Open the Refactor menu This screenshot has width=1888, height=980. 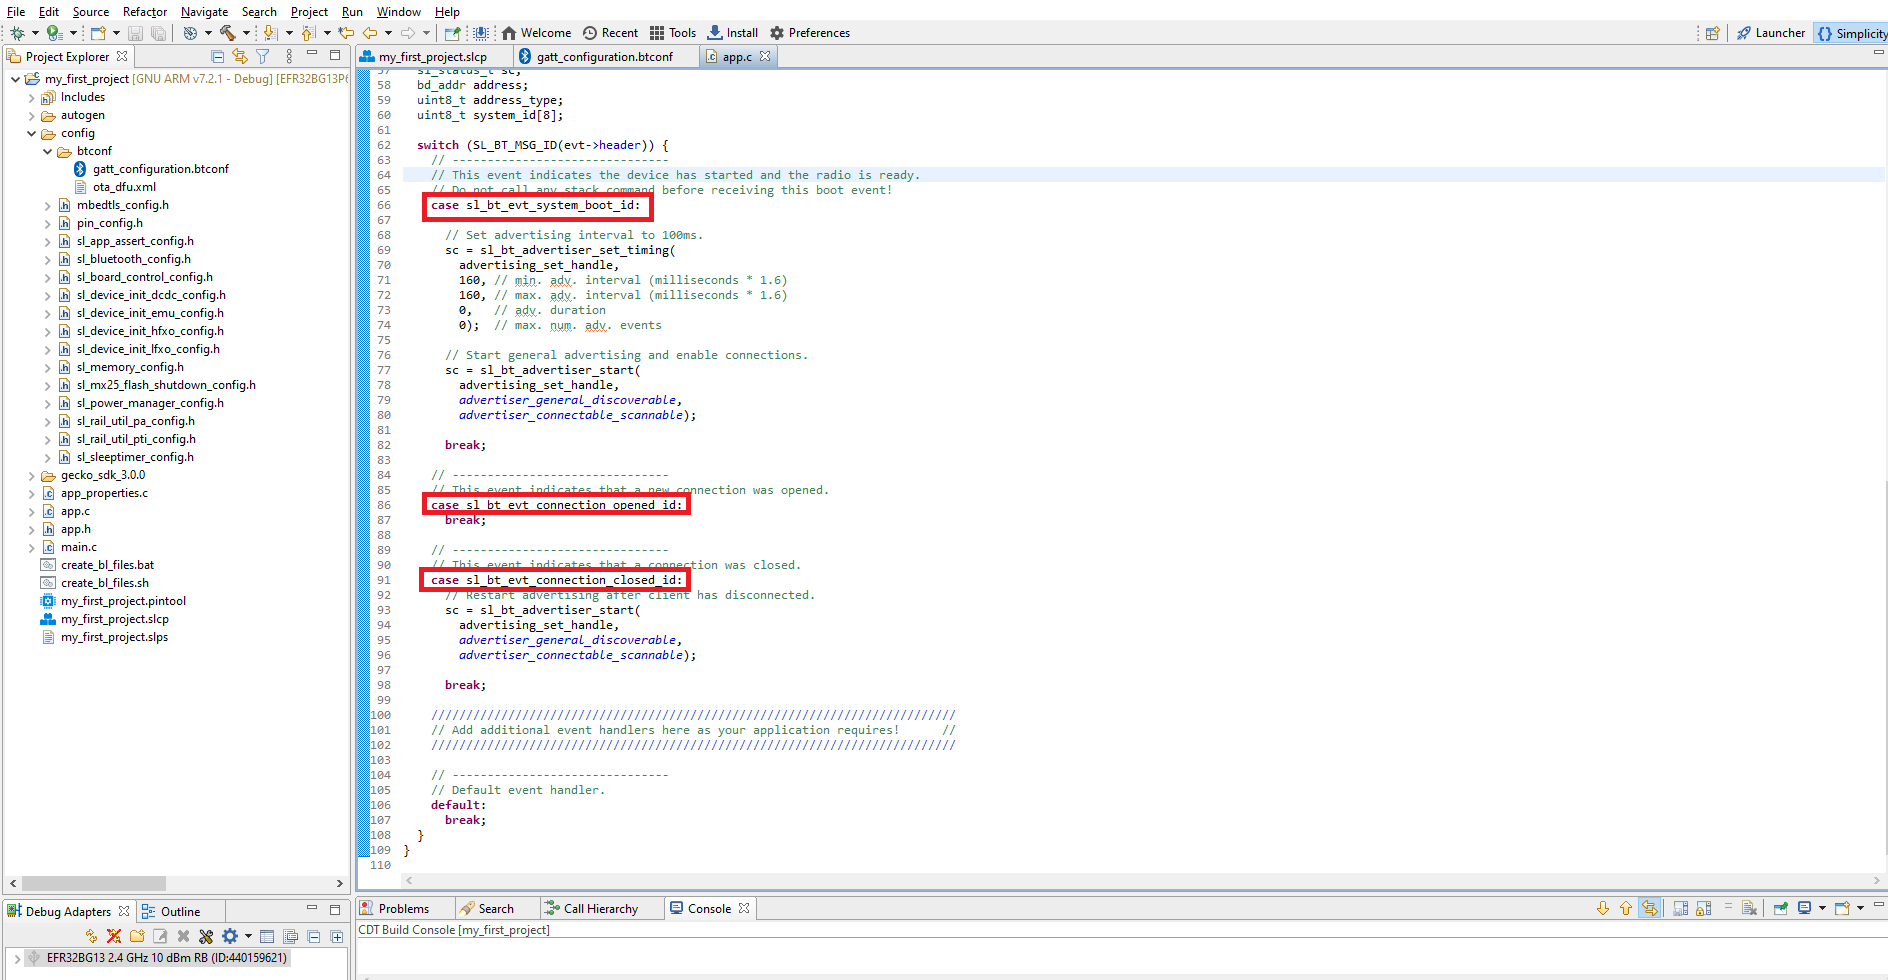pos(145,12)
